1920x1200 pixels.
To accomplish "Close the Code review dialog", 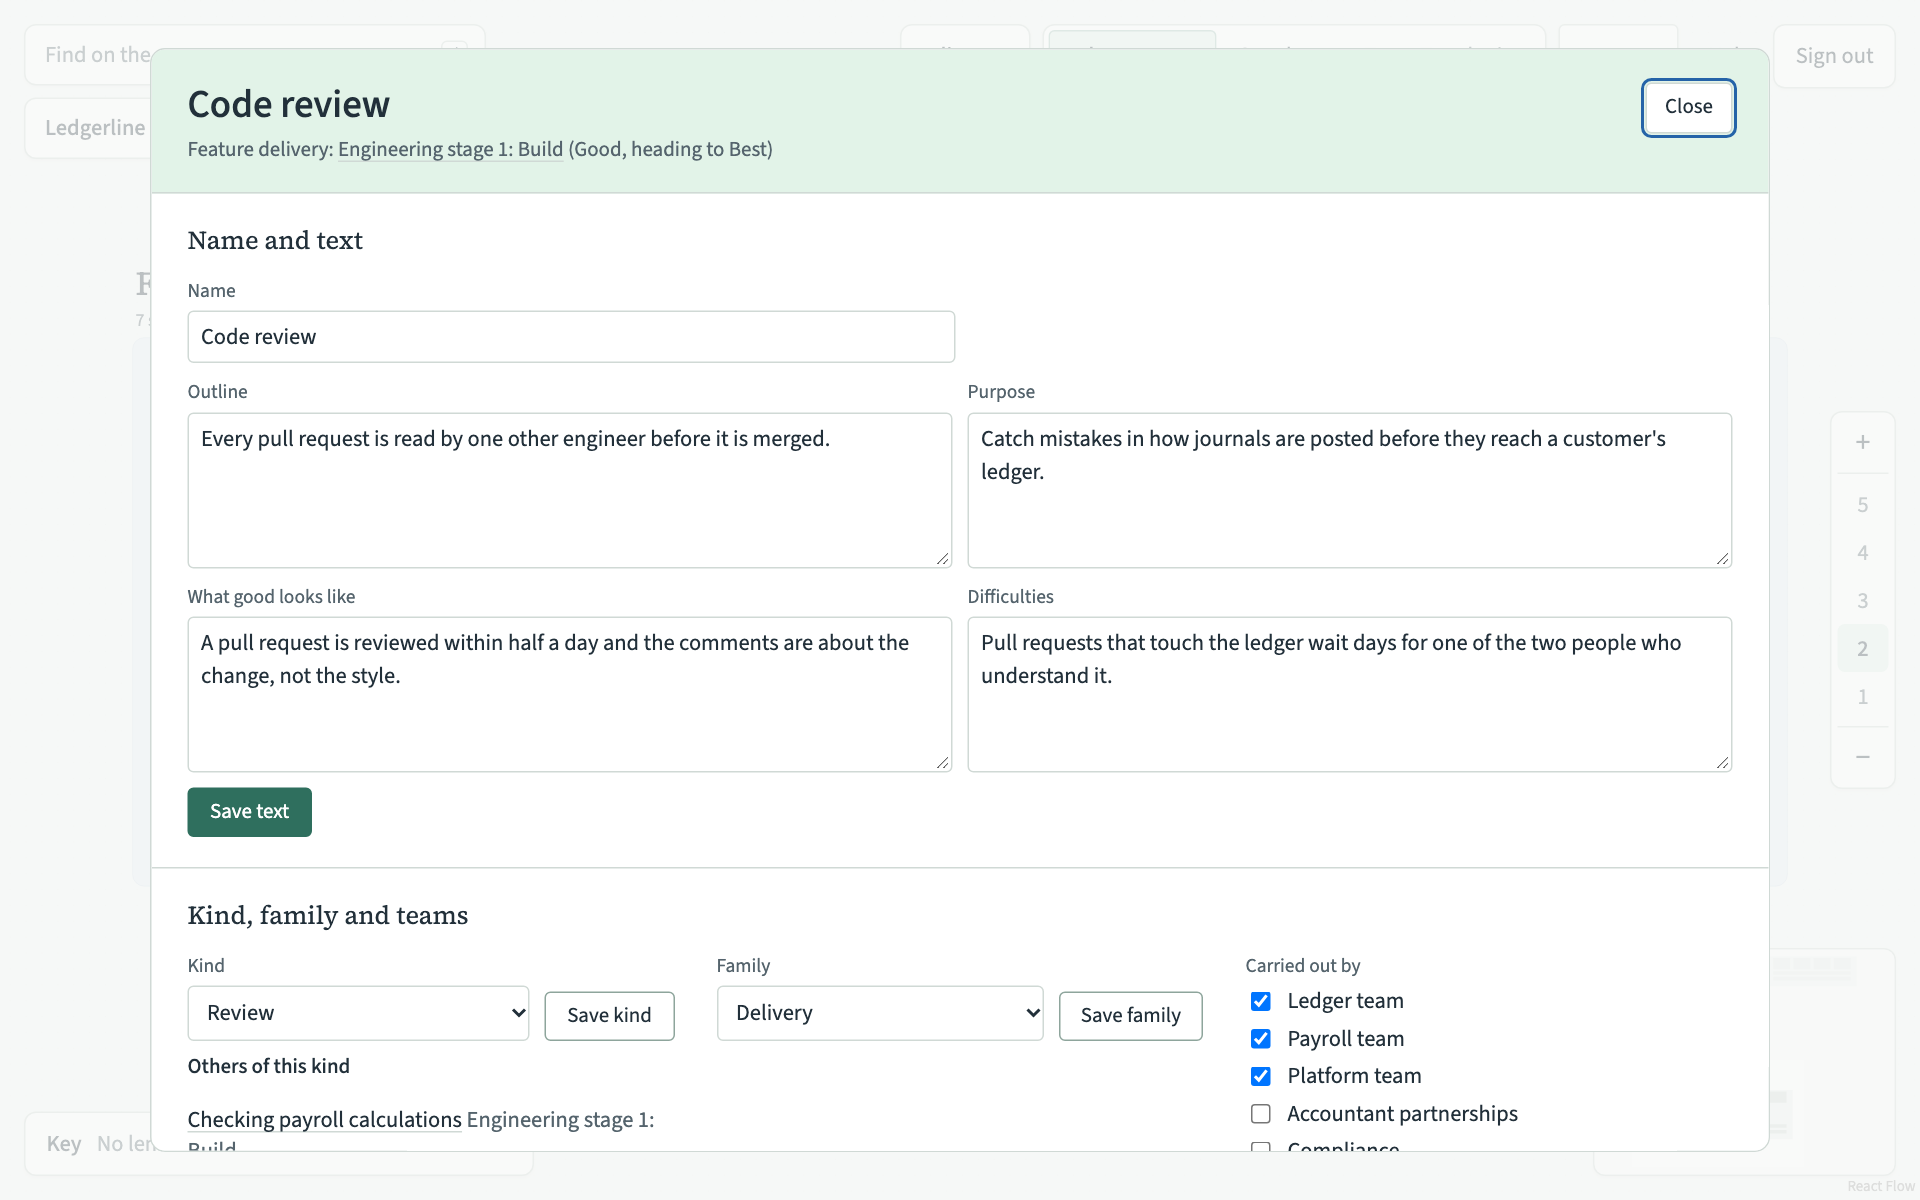I will (1688, 107).
